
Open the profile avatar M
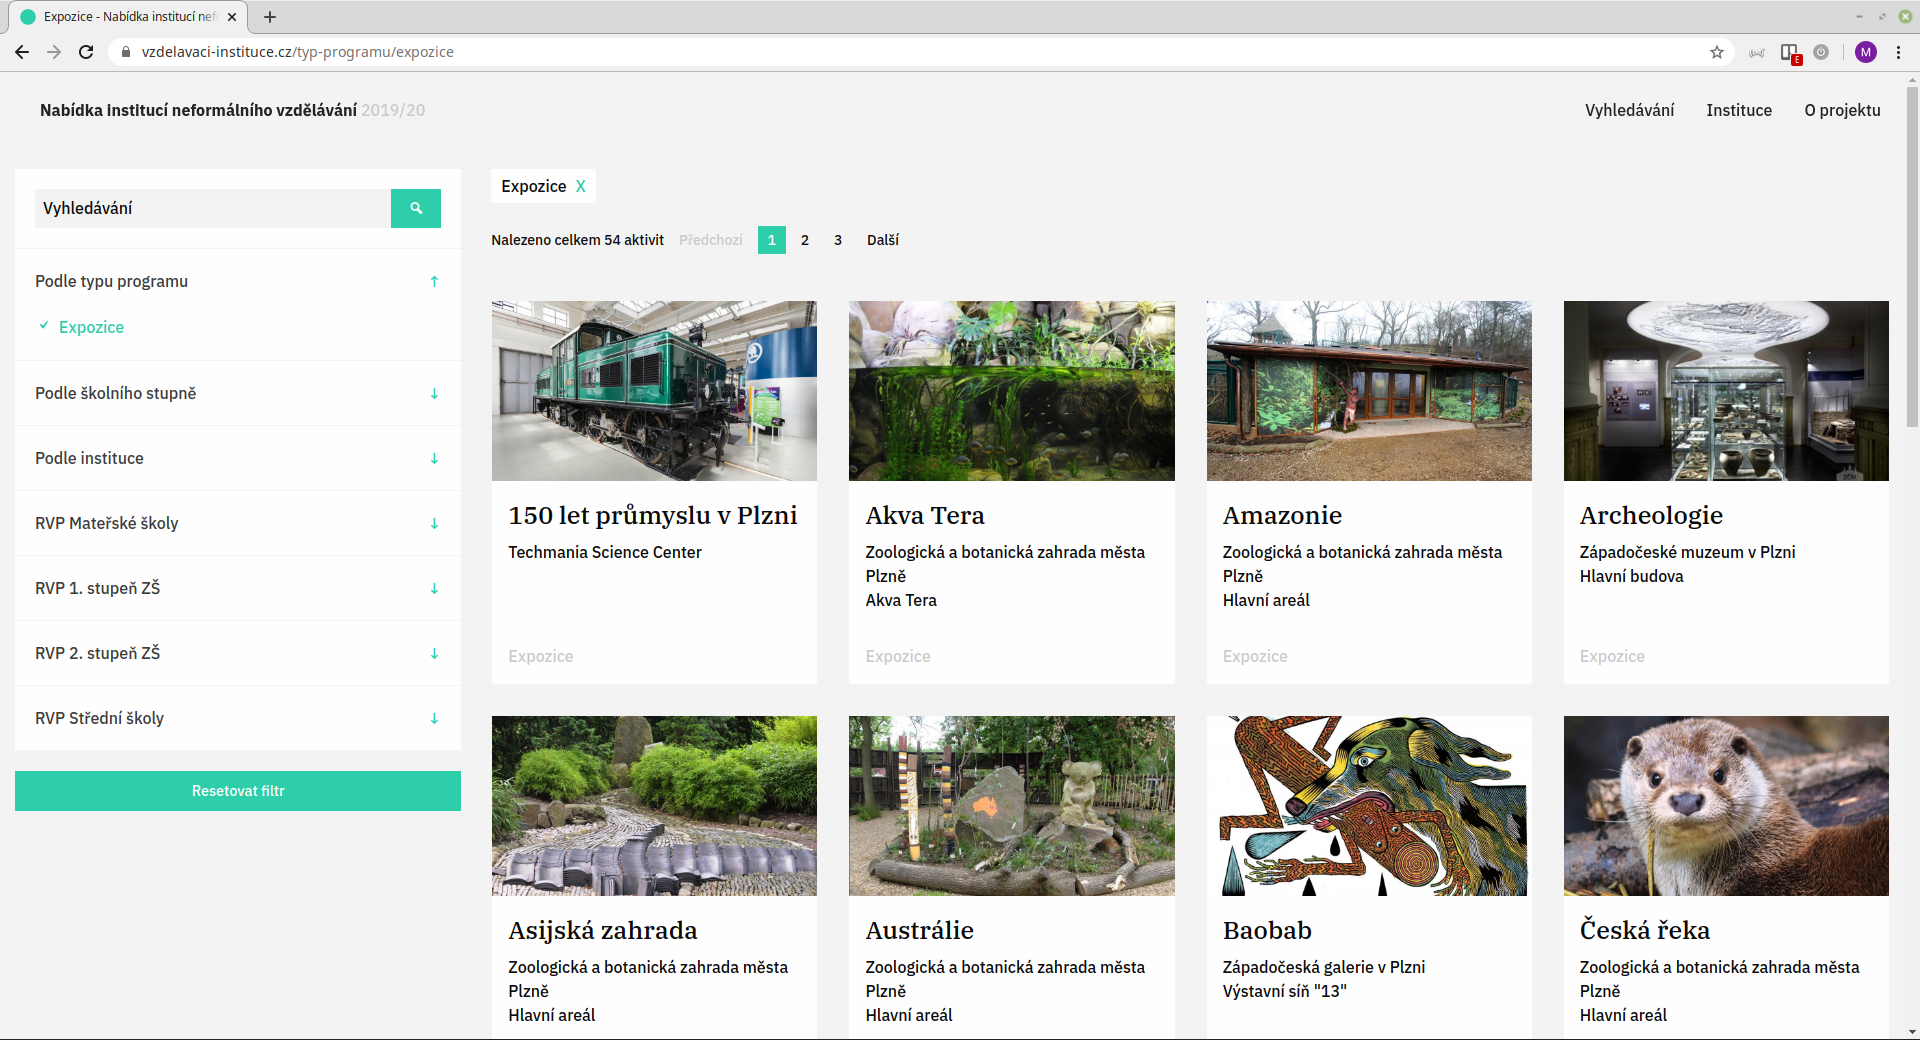pyautogui.click(x=1866, y=52)
